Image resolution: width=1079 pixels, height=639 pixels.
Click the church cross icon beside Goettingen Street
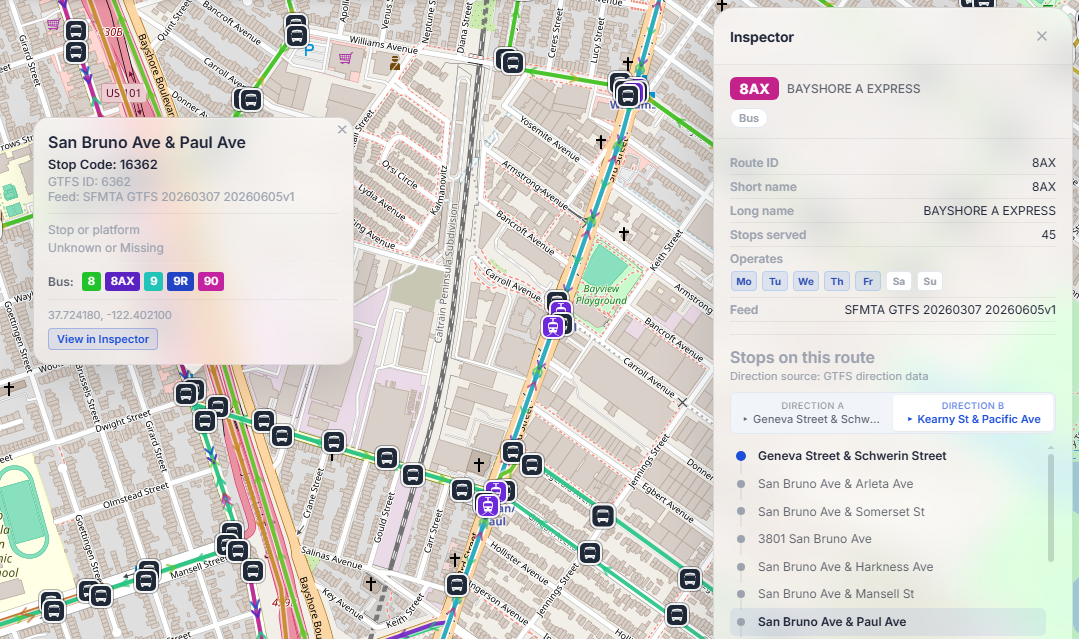pyautogui.click(x=8, y=389)
